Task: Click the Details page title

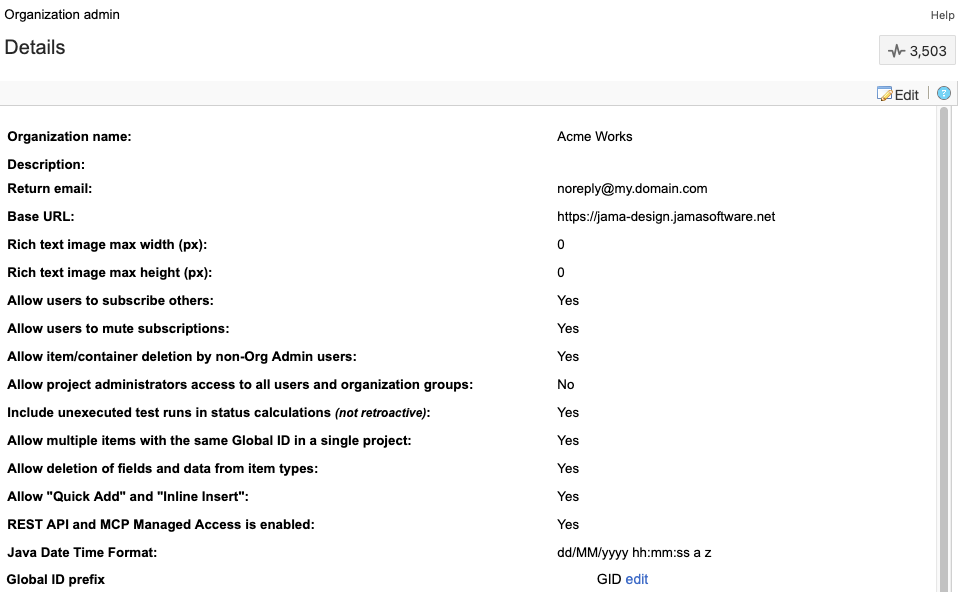Action: (x=34, y=47)
